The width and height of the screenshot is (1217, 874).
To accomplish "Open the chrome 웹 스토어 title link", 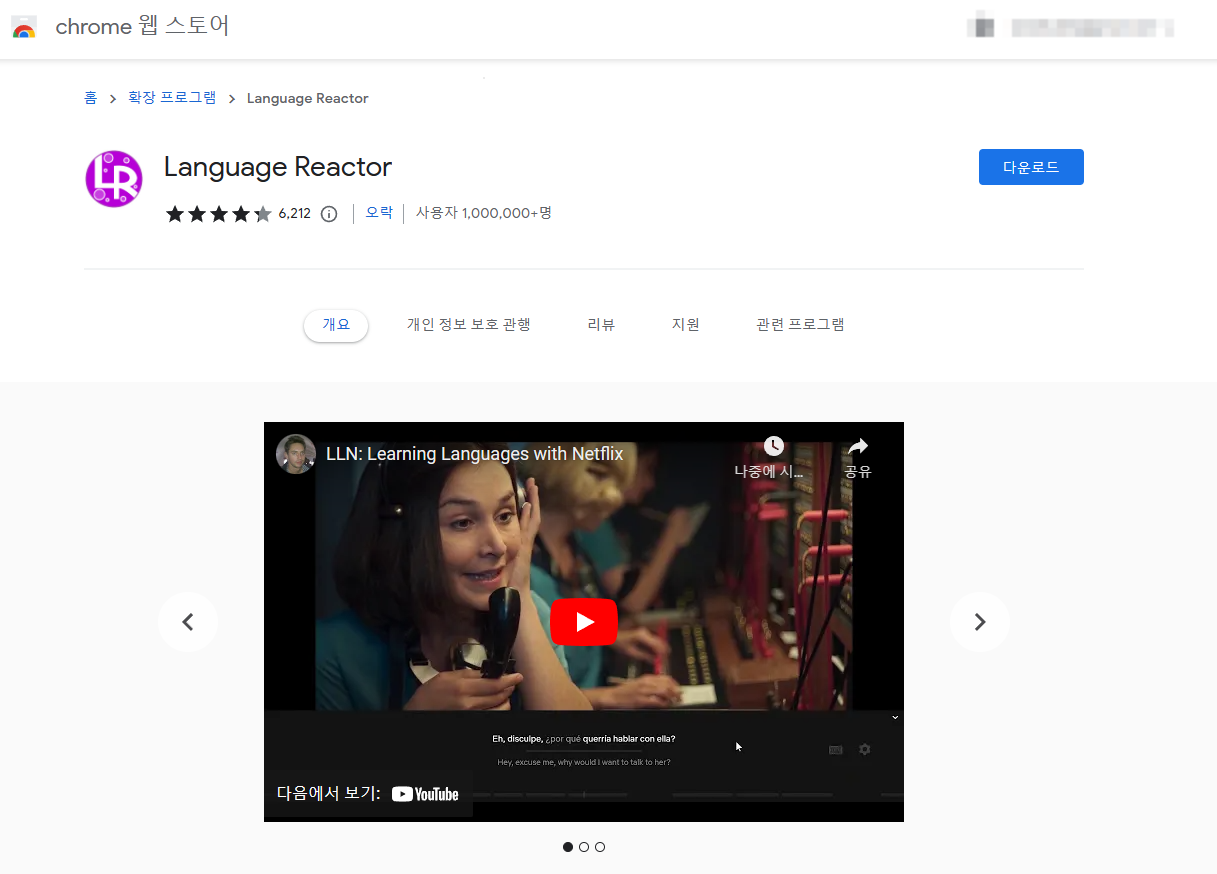I will click(142, 26).
